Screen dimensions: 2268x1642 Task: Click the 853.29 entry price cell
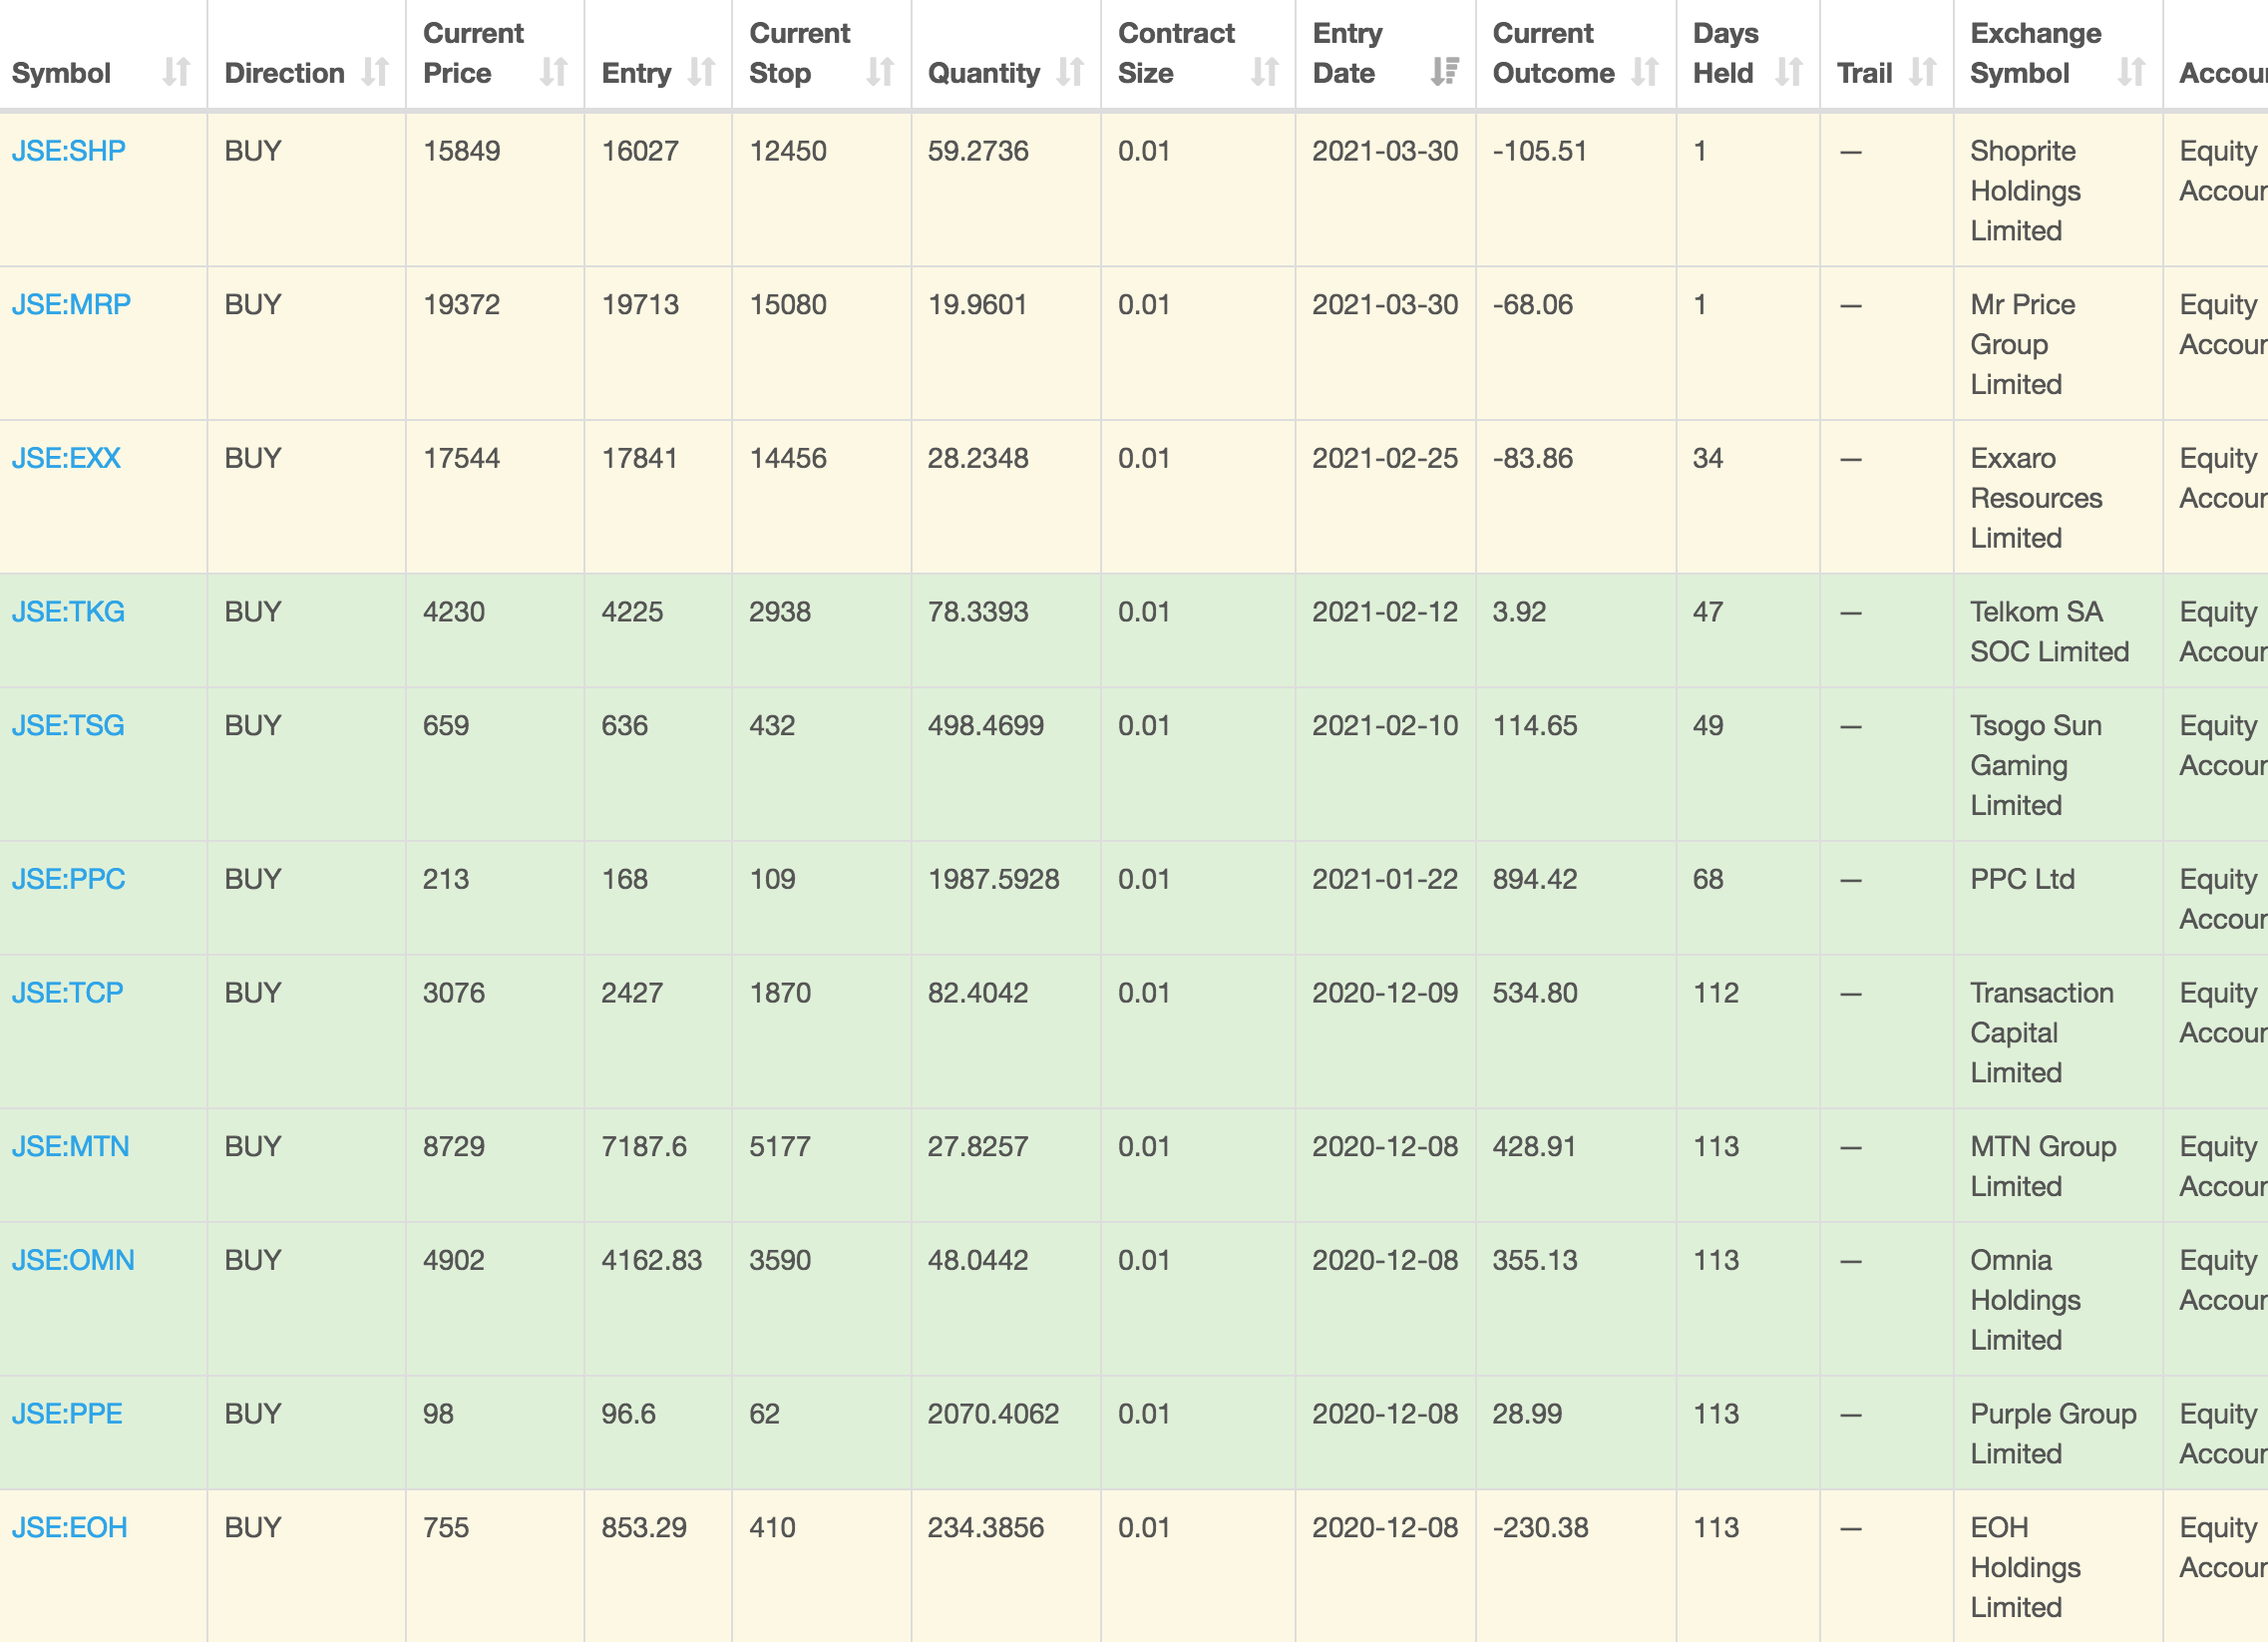(658, 1566)
